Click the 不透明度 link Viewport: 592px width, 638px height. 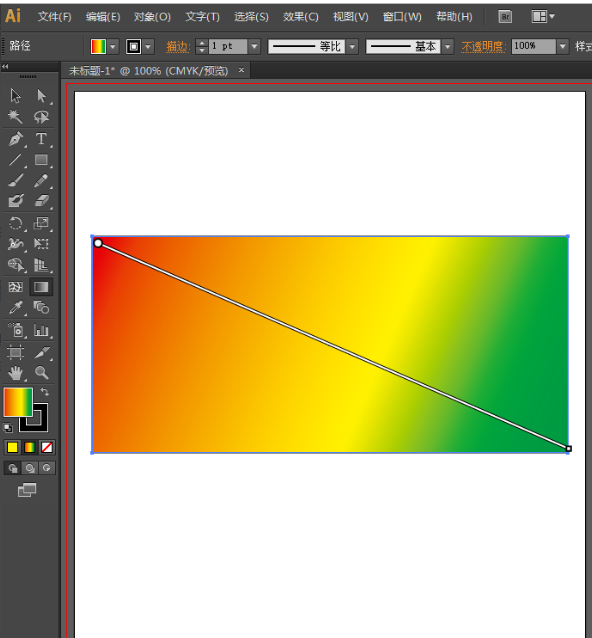click(x=483, y=47)
